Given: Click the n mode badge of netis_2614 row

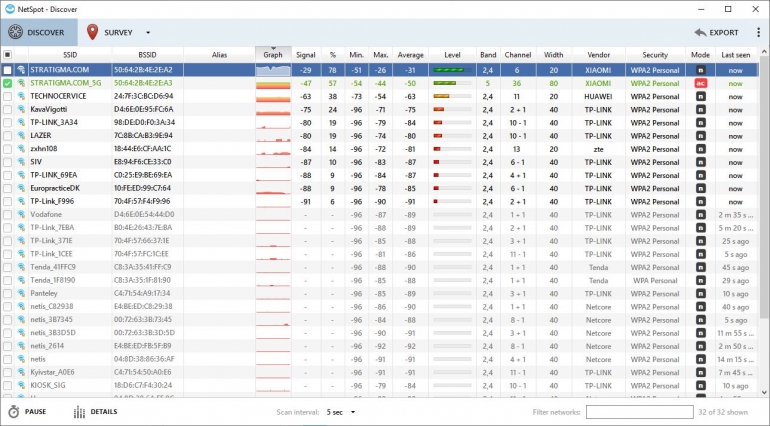Looking at the screenshot, I should [x=700, y=346].
